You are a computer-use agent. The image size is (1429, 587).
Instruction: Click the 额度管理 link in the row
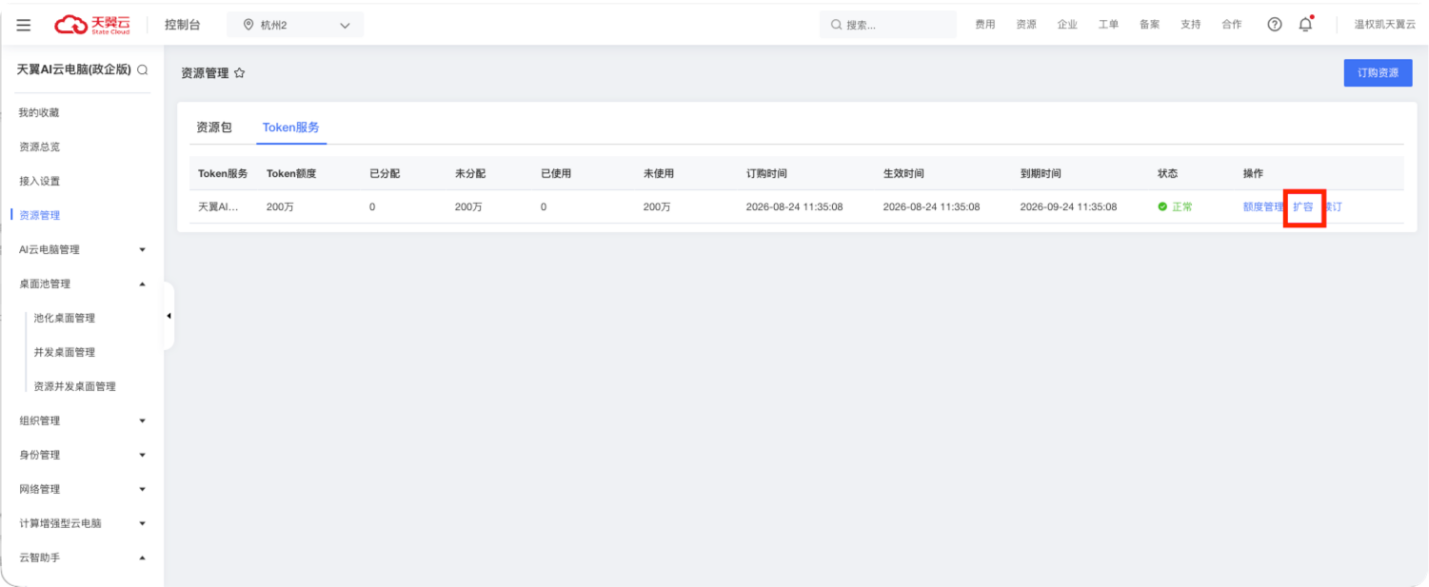[1262, 207]
